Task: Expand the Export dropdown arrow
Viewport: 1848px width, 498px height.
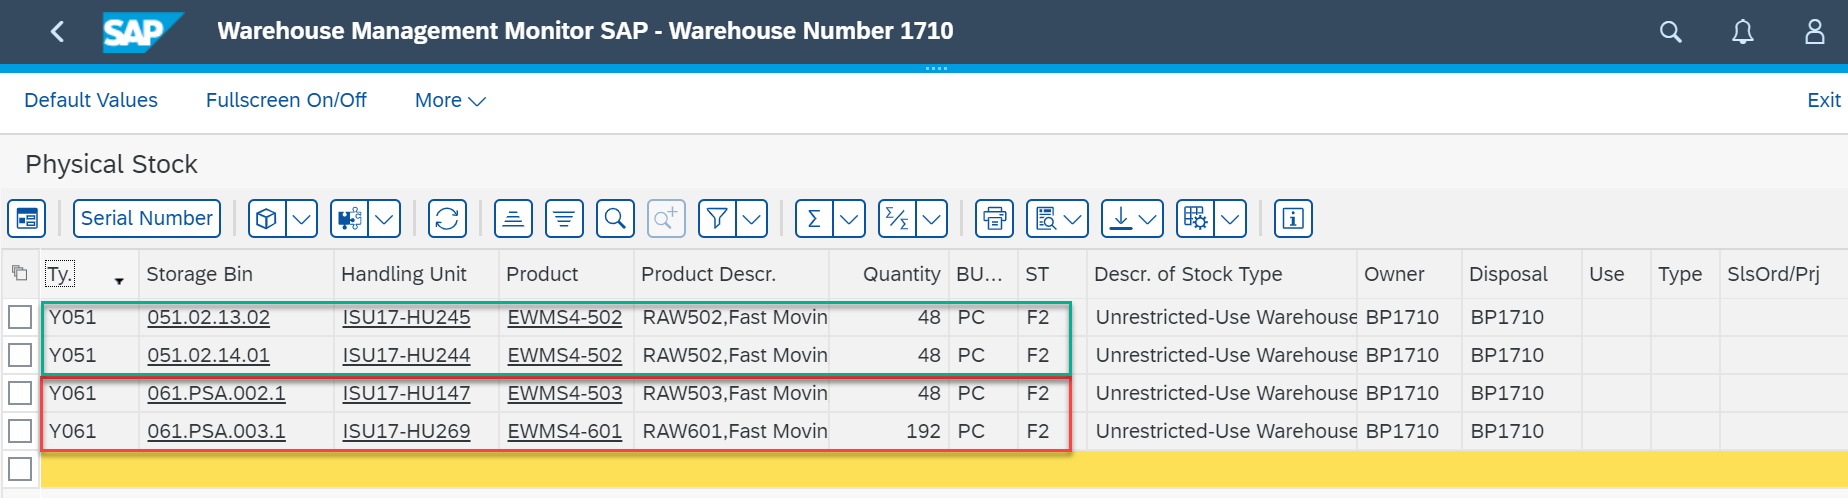Action: pyautogui.click(x=1148, y=218)
